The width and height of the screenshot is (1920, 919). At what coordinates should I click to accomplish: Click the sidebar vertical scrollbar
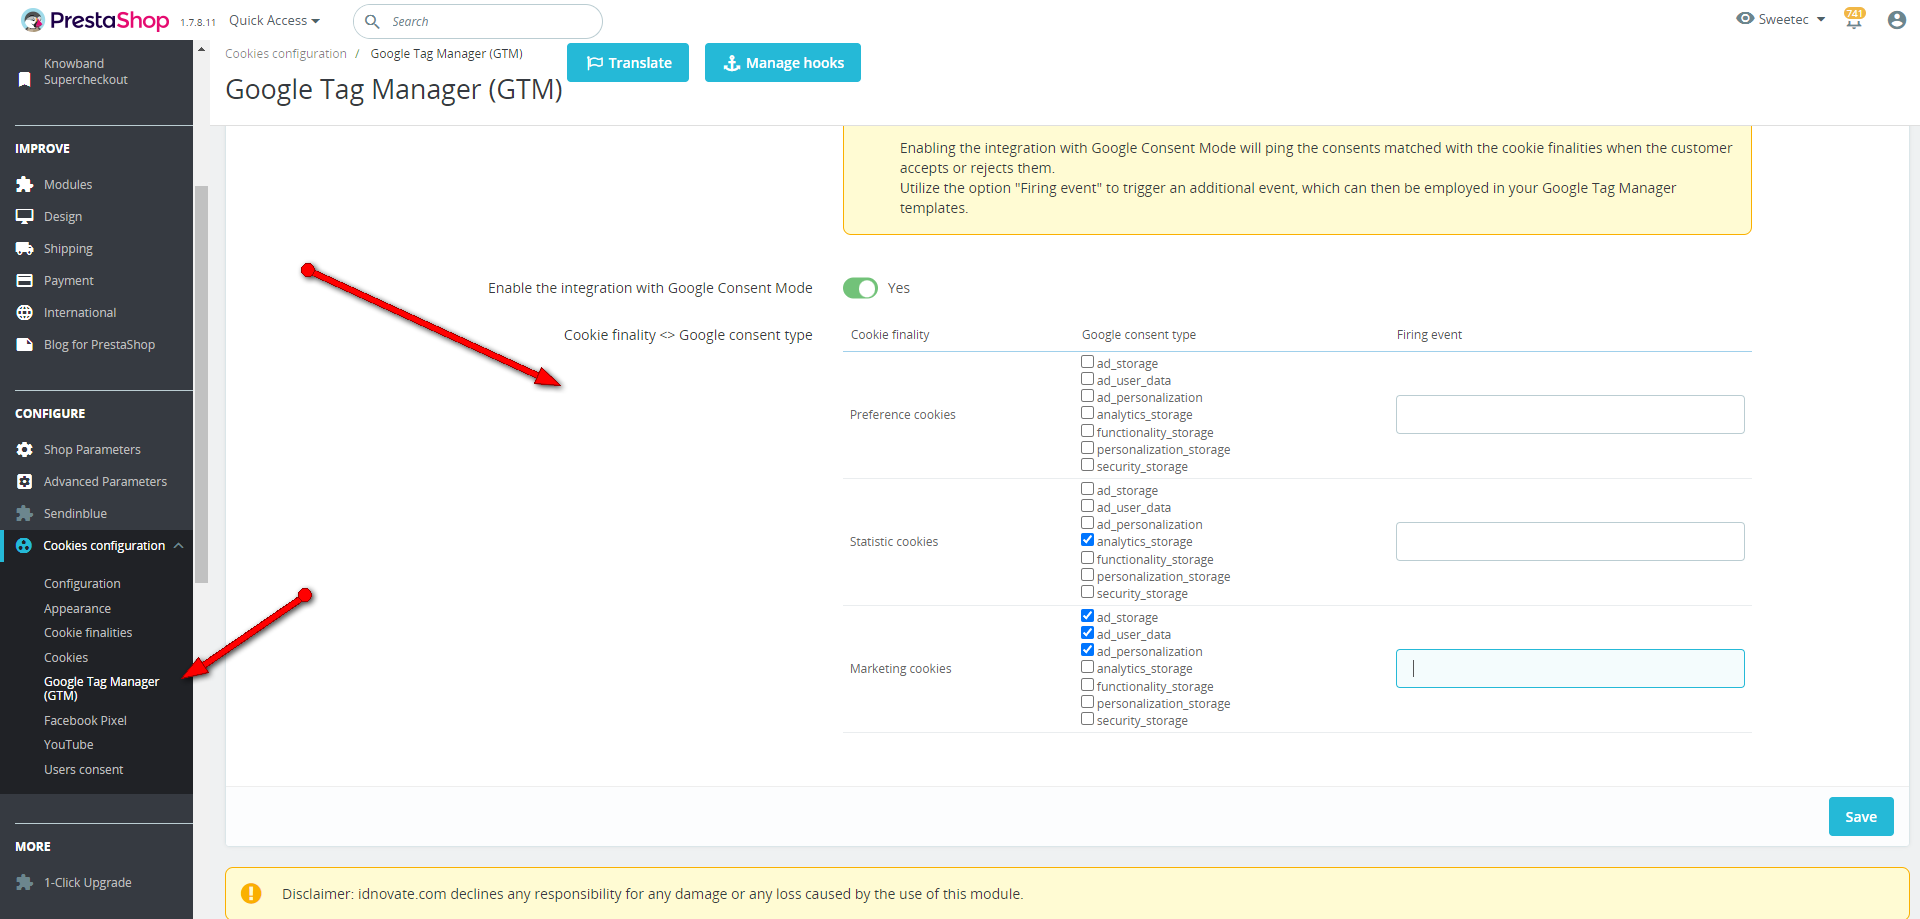pos(201,384)
